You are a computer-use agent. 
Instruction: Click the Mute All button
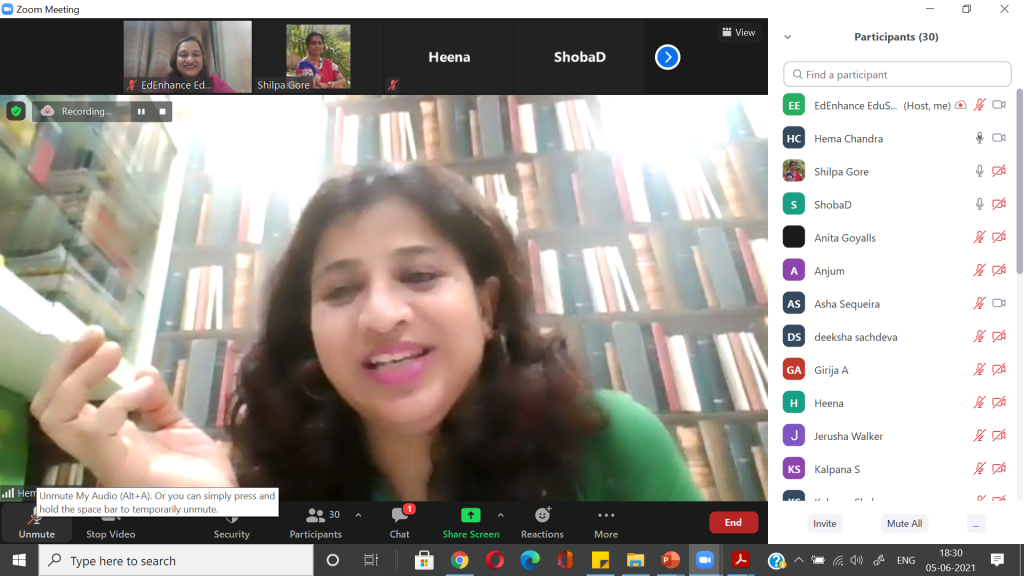(x=904, y=523)
